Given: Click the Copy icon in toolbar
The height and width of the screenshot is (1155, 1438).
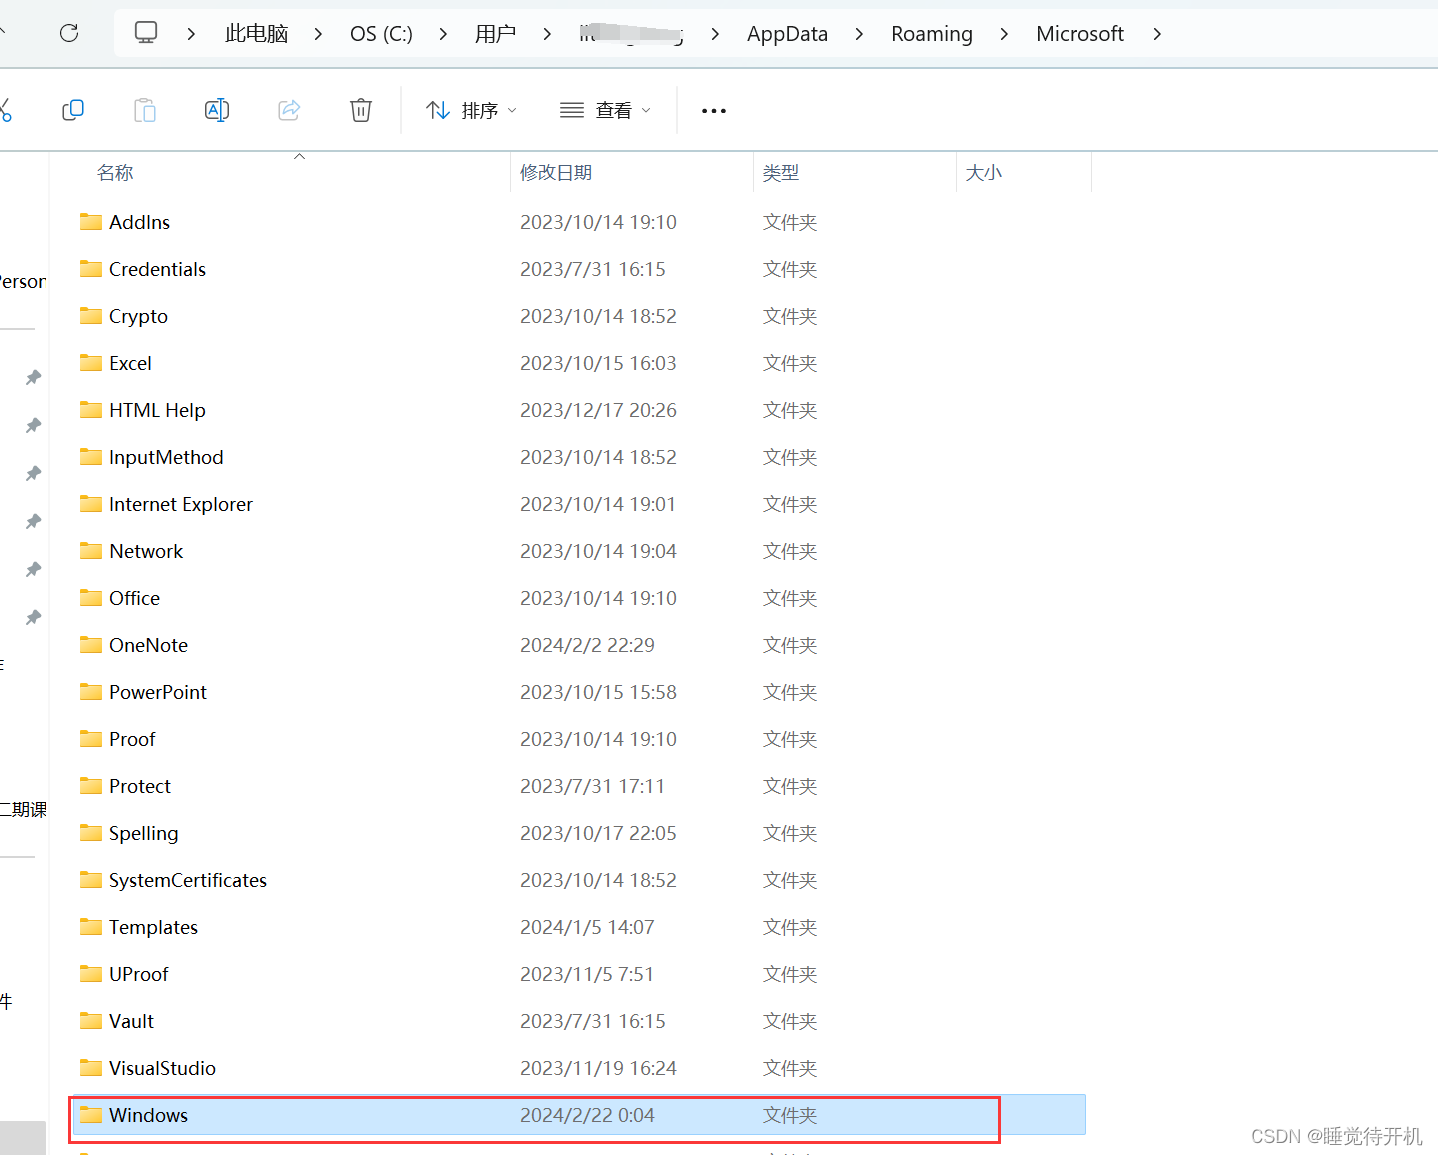Looking at the screenshot, I should coord(73,110).
